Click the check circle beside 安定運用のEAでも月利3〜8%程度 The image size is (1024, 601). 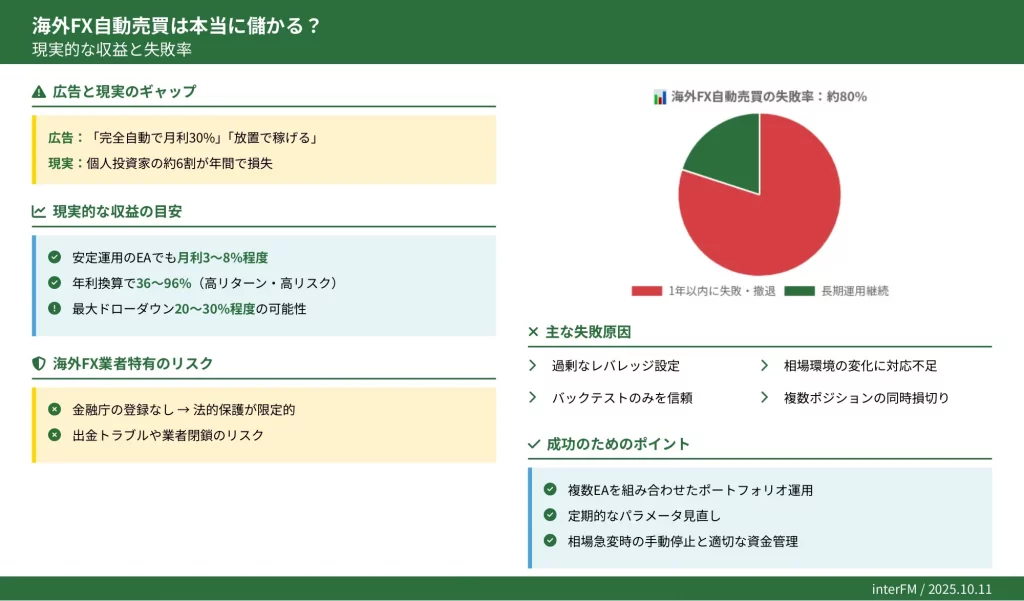coord(54,258)
